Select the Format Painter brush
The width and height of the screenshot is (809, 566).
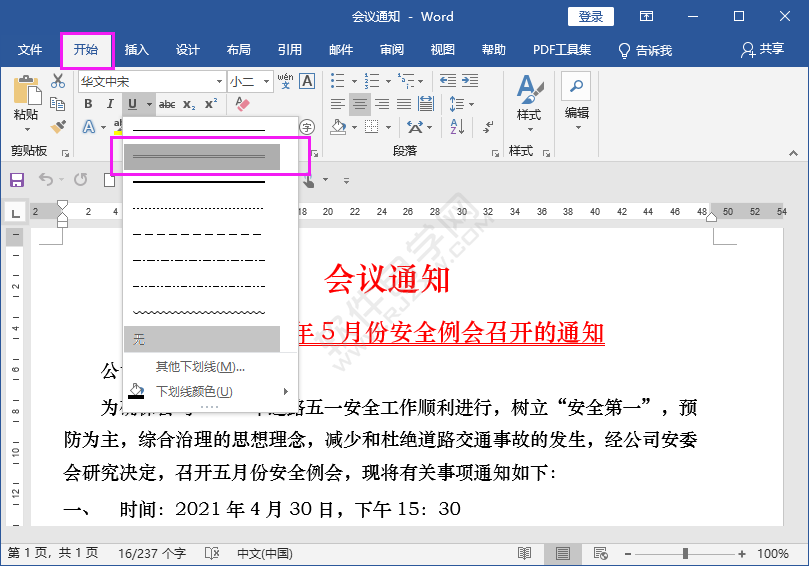click(58, 126)
